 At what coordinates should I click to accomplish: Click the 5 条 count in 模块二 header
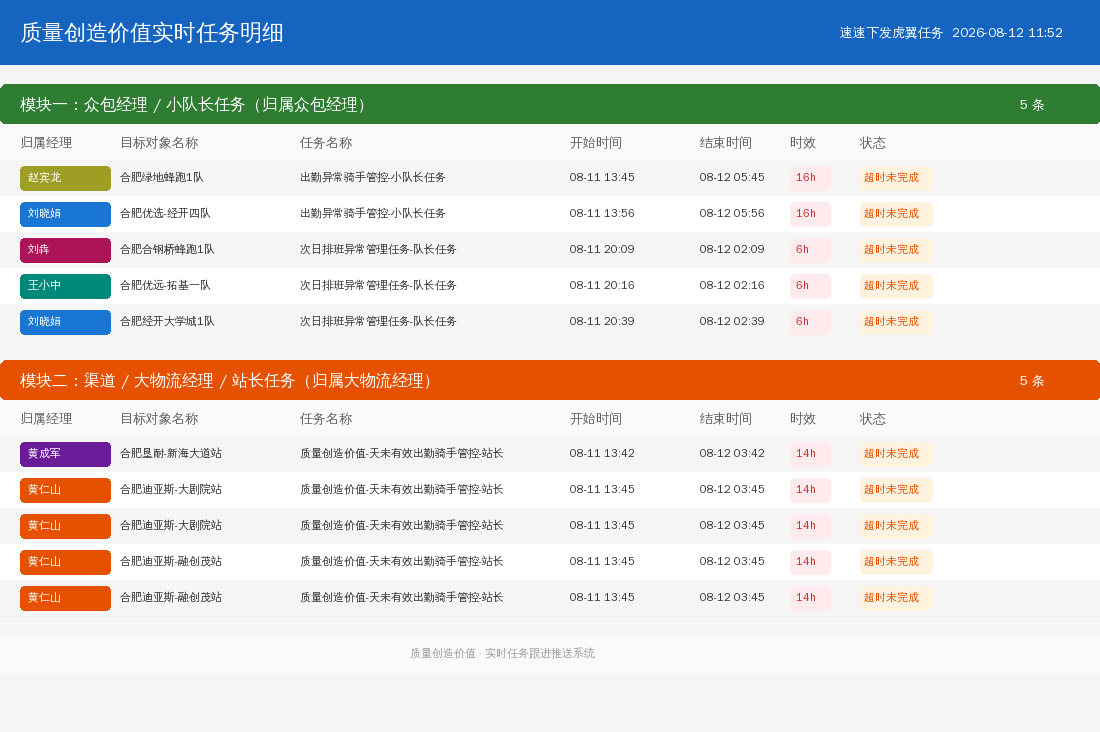1031,380
